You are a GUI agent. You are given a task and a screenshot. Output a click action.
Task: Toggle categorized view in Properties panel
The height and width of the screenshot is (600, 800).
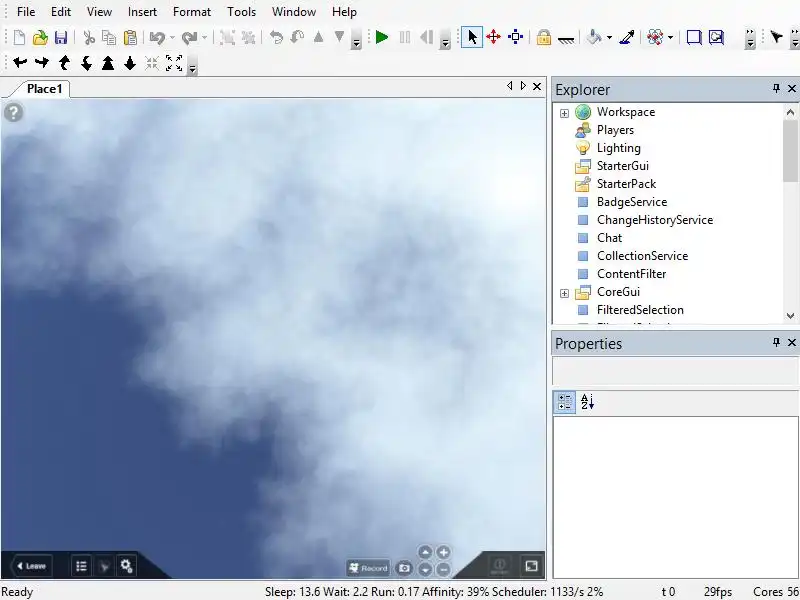[565, 402]
